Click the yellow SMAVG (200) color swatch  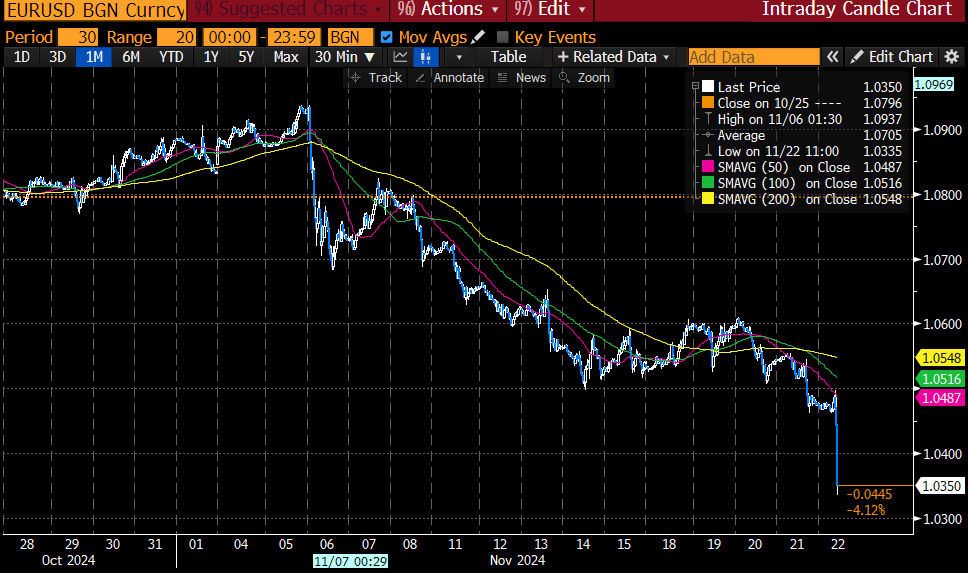pyautogui.click(x=707, y=199)
